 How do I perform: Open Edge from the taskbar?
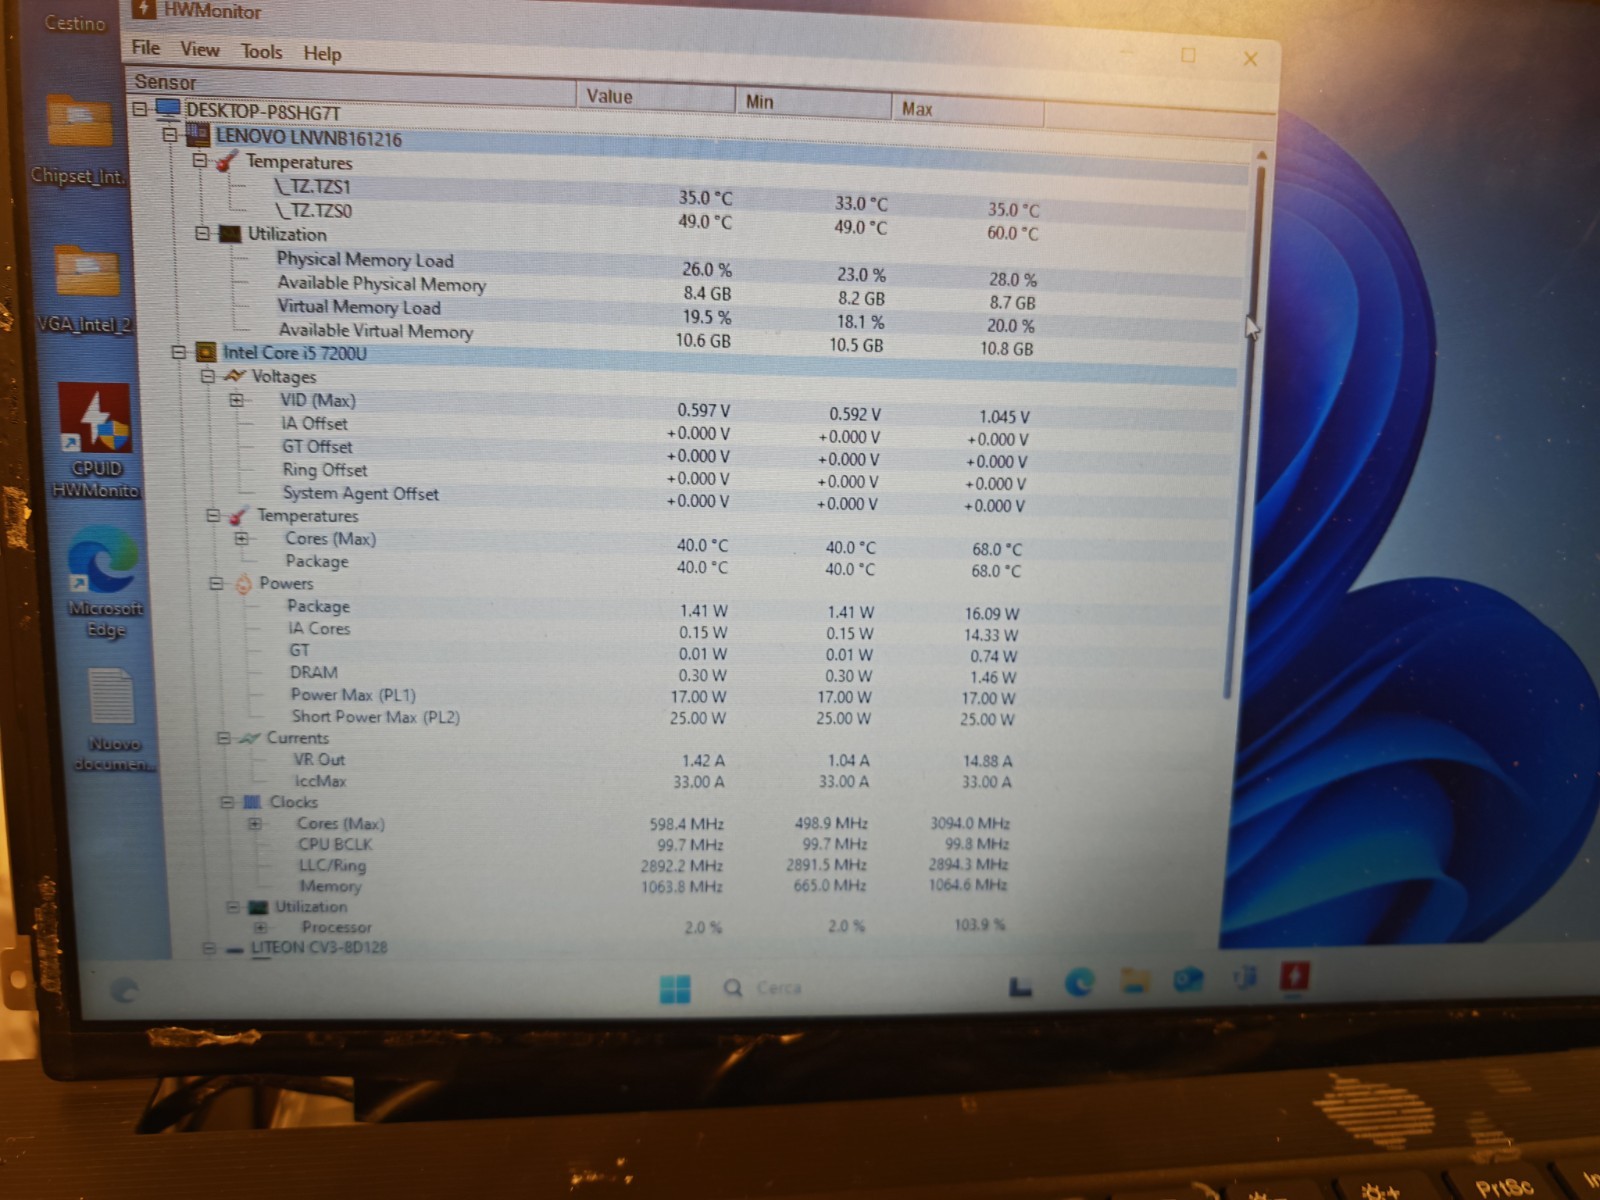(x=1078, y=984)
